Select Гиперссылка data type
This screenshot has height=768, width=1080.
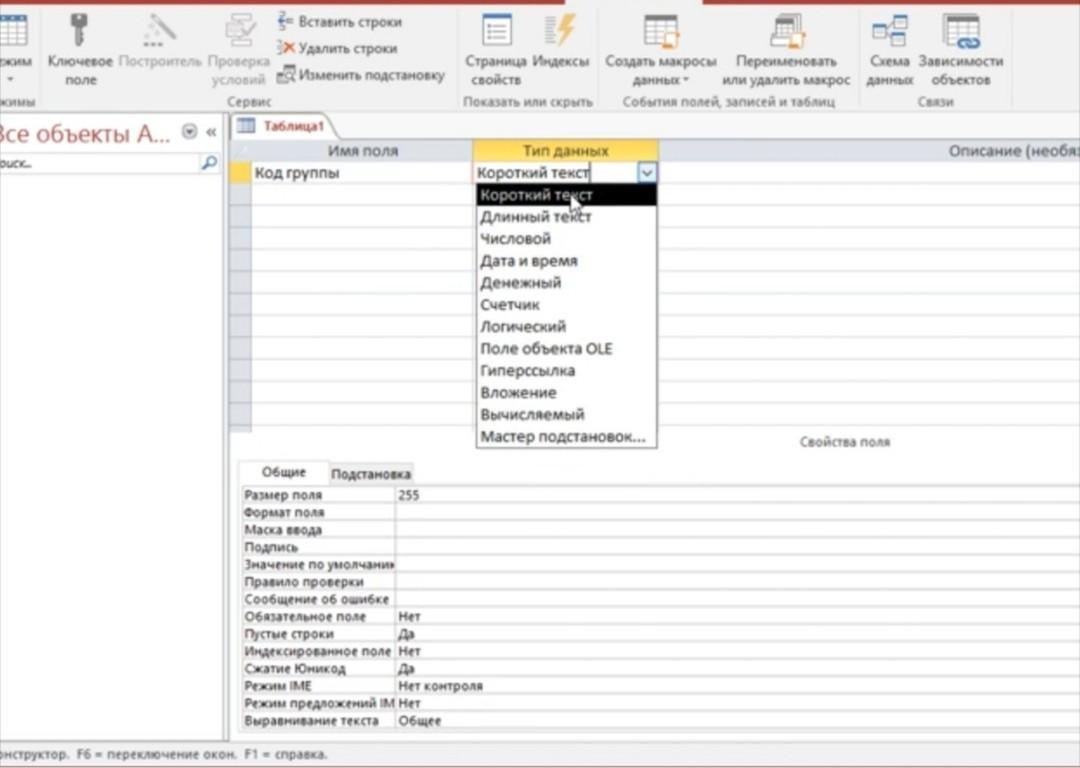(x=566, y=371)
